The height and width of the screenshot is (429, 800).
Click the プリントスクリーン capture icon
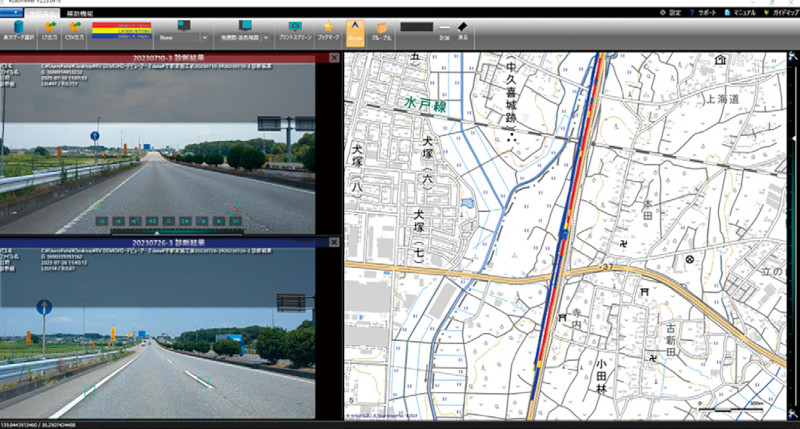click(x=295, y=29)
